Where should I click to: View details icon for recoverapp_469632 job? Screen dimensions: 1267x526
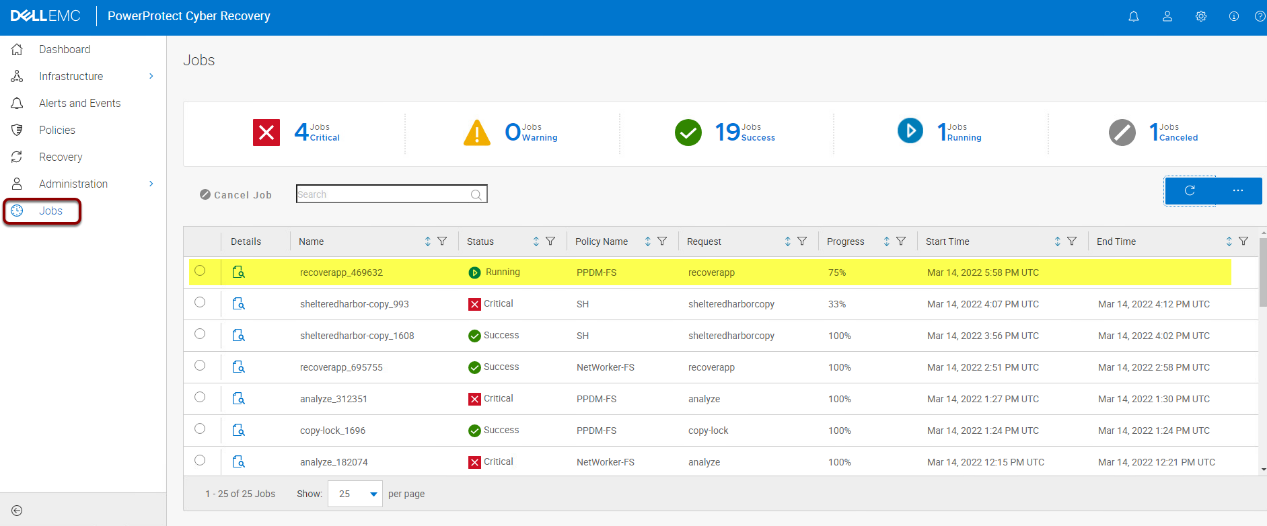(238, 272)
